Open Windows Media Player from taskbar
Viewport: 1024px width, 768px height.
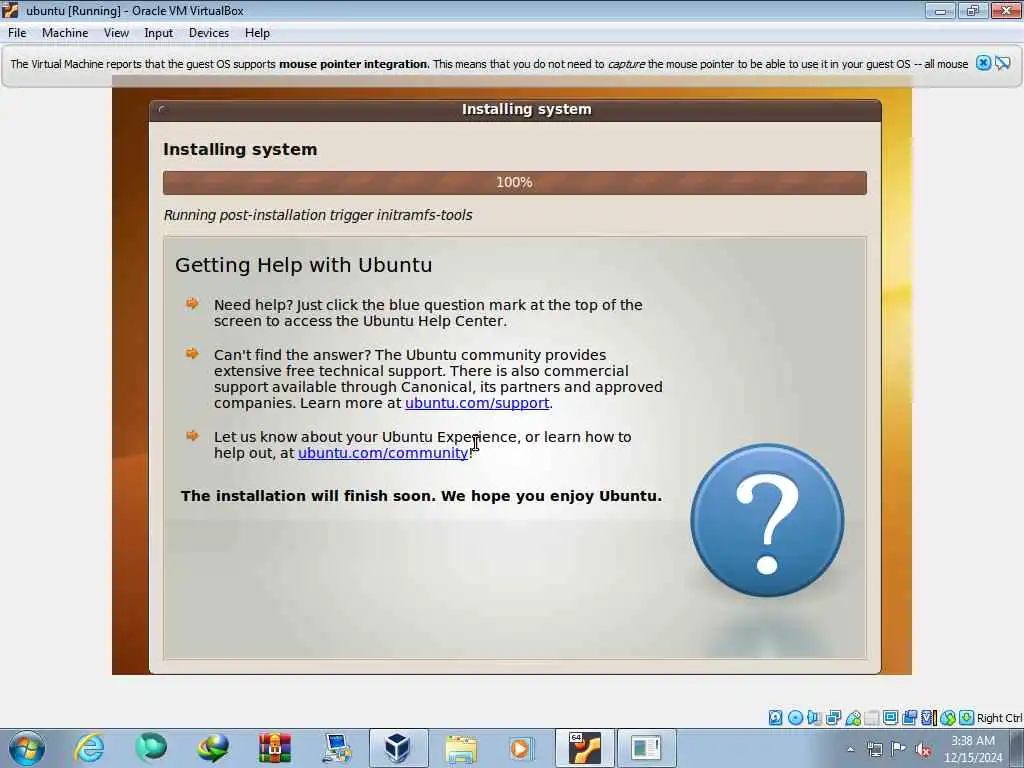pyautogui.click(x=522, y=748)
